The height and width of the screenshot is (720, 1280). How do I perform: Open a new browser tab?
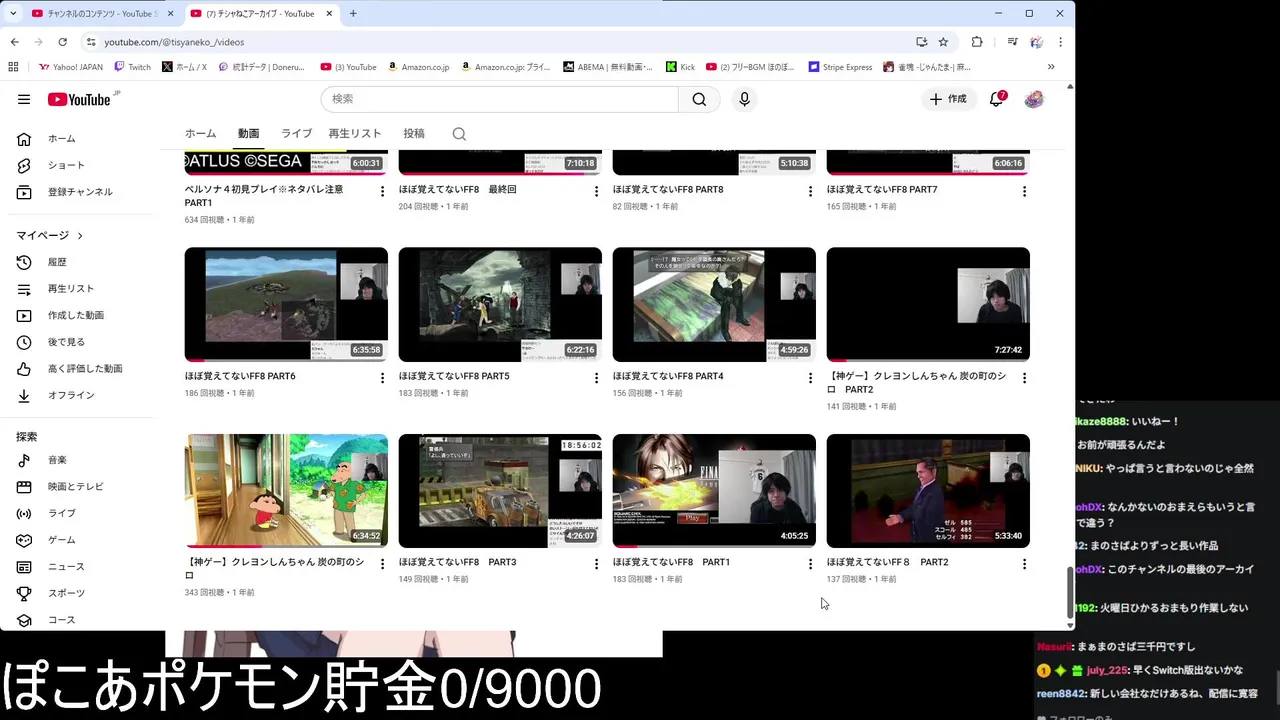353,13
